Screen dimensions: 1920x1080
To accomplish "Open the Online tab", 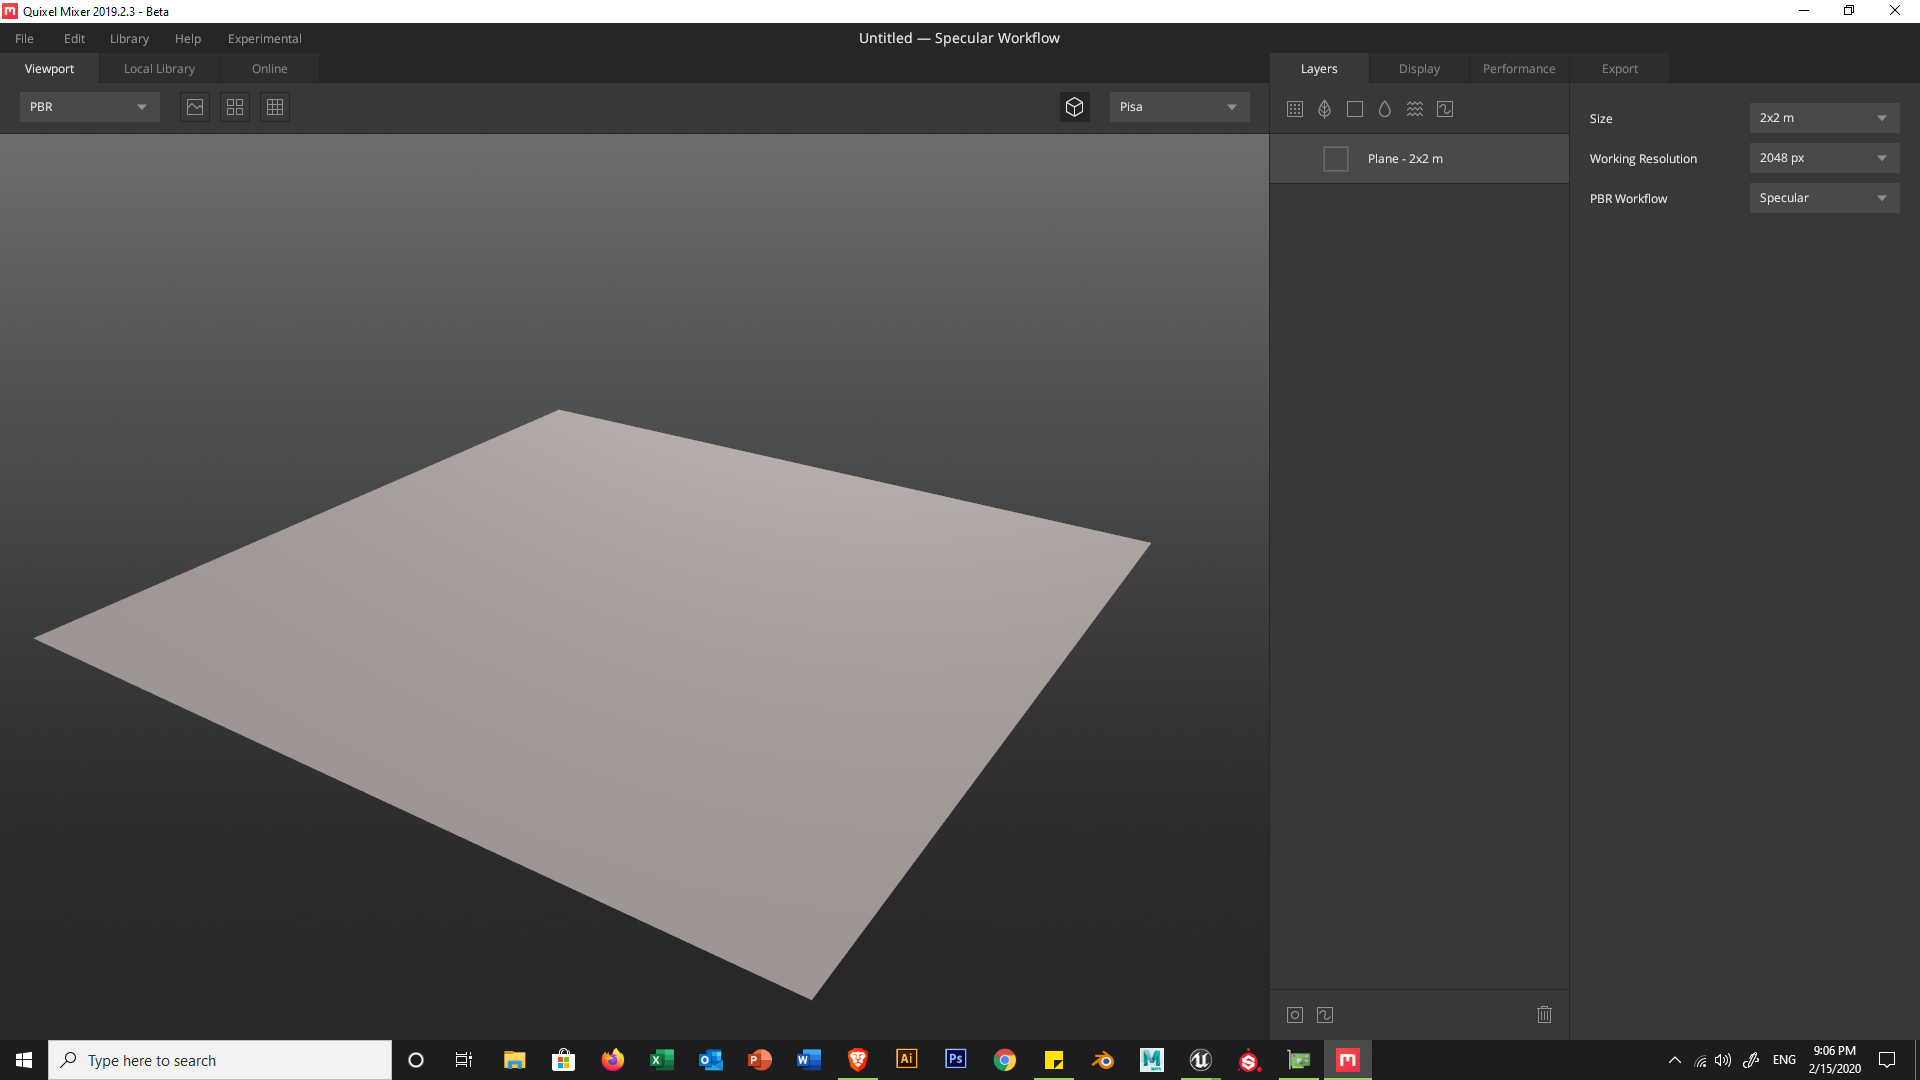I will coord(269,69).
